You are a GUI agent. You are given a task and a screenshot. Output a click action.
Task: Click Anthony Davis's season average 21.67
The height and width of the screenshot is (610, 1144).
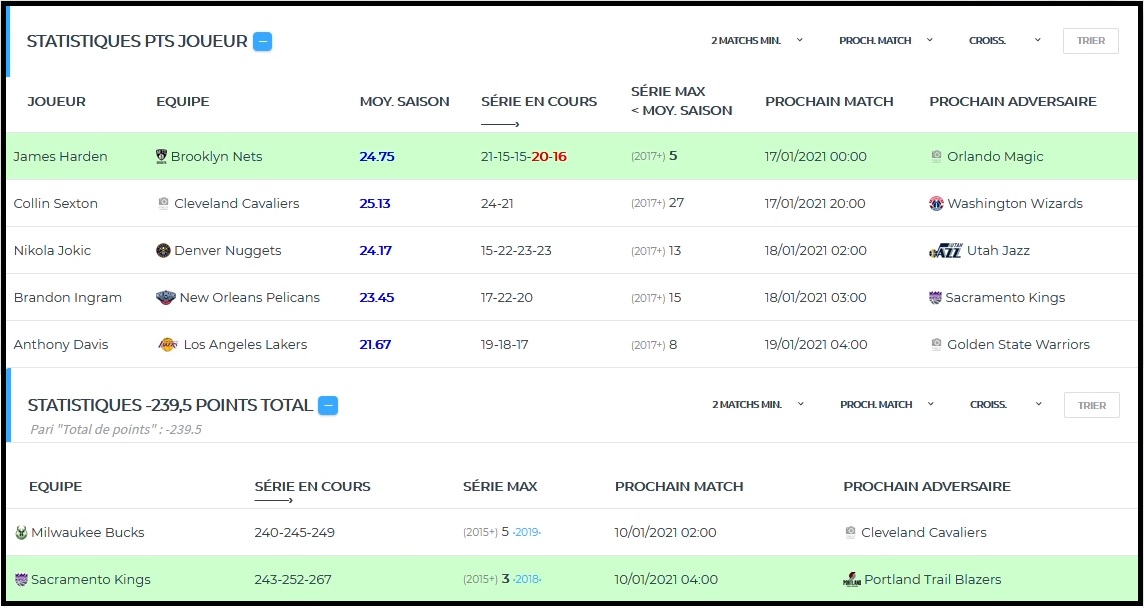click(x=376, y=344)
